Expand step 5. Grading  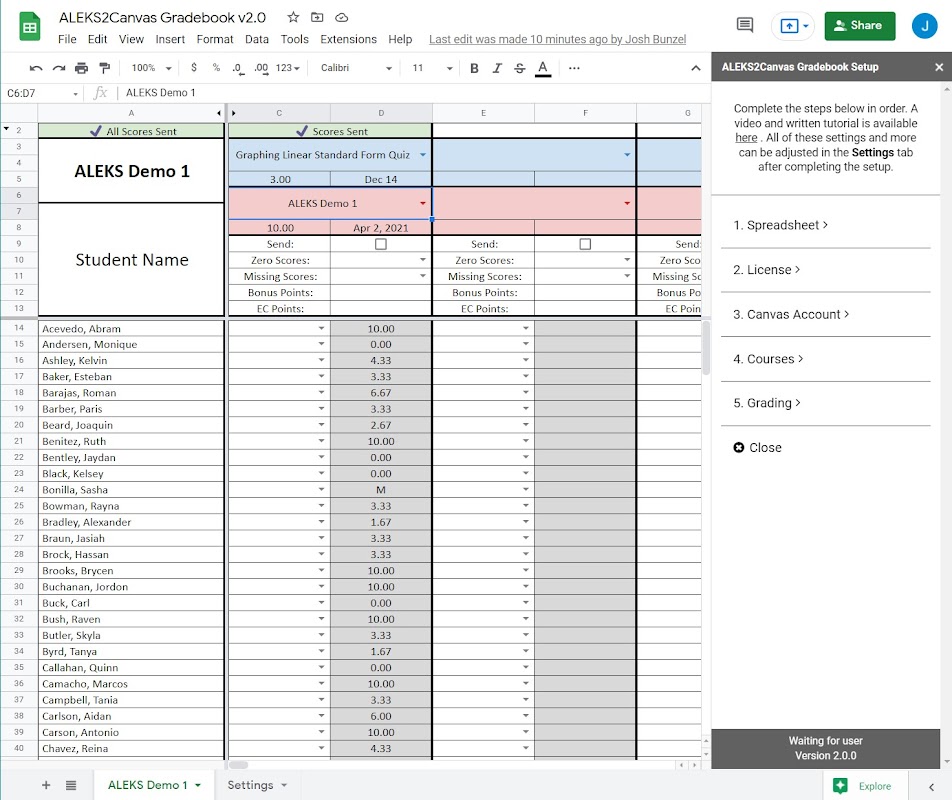point(767,403)
